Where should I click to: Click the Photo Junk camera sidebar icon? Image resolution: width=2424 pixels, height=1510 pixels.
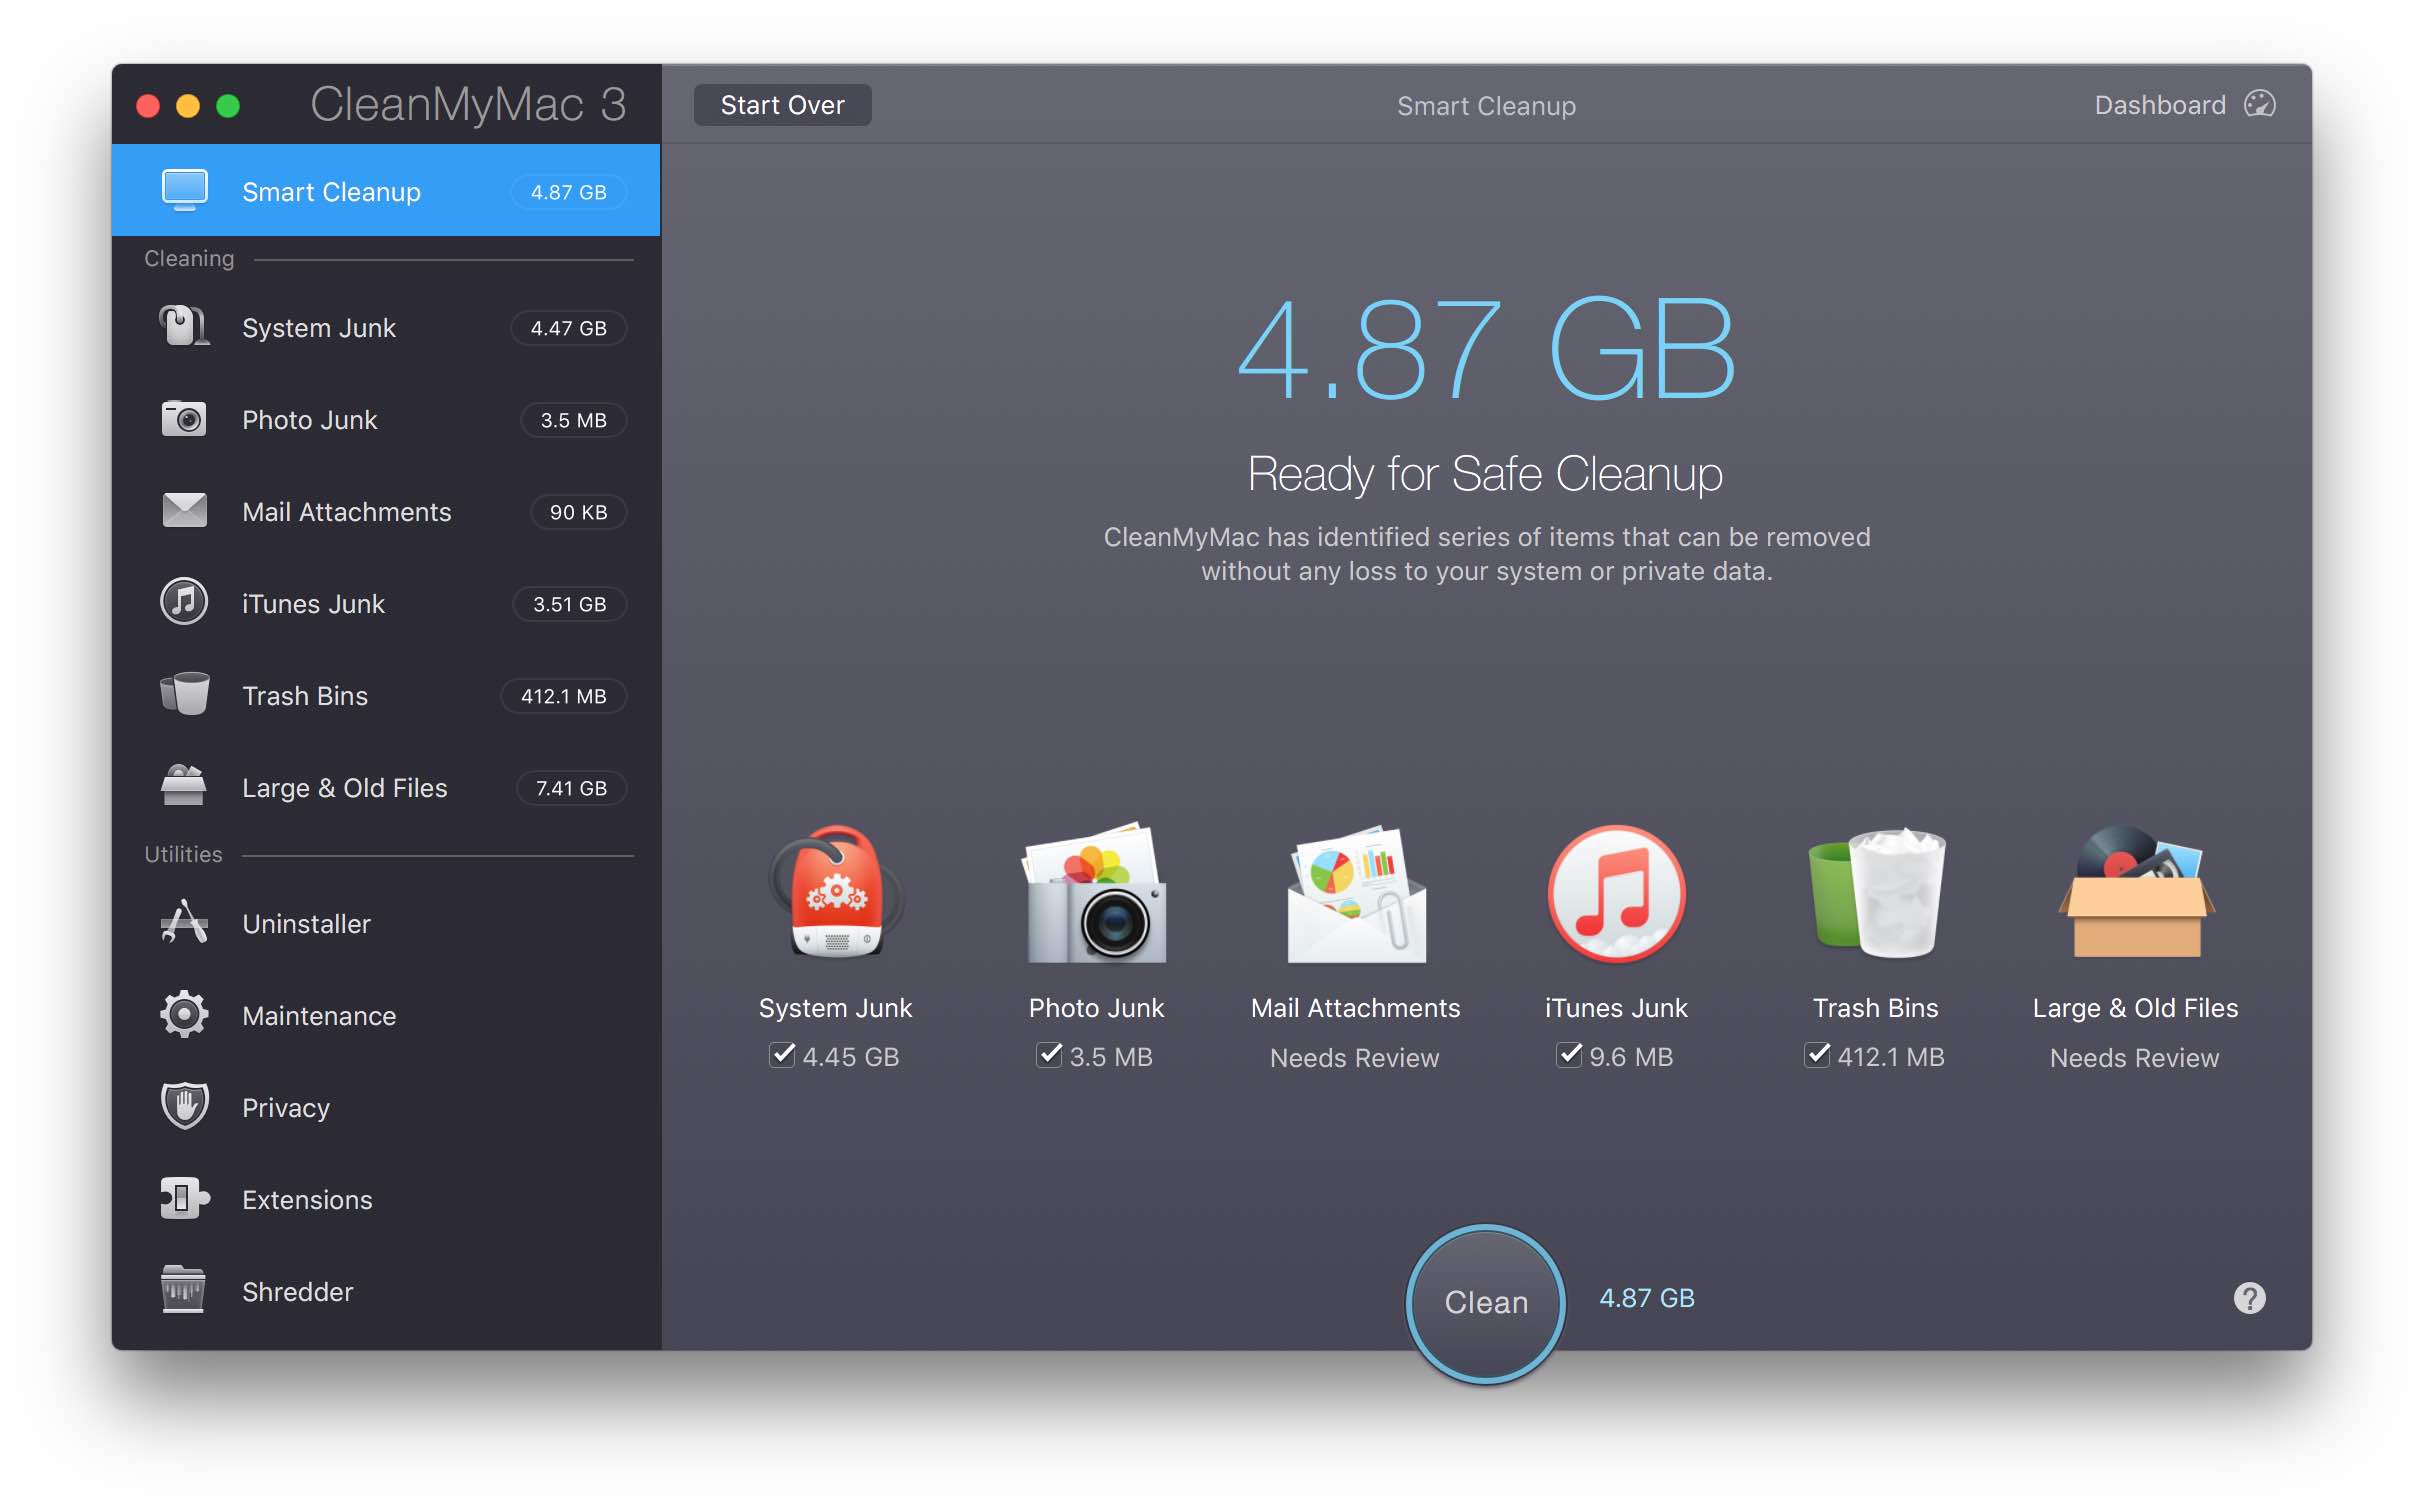click(184, 419)
